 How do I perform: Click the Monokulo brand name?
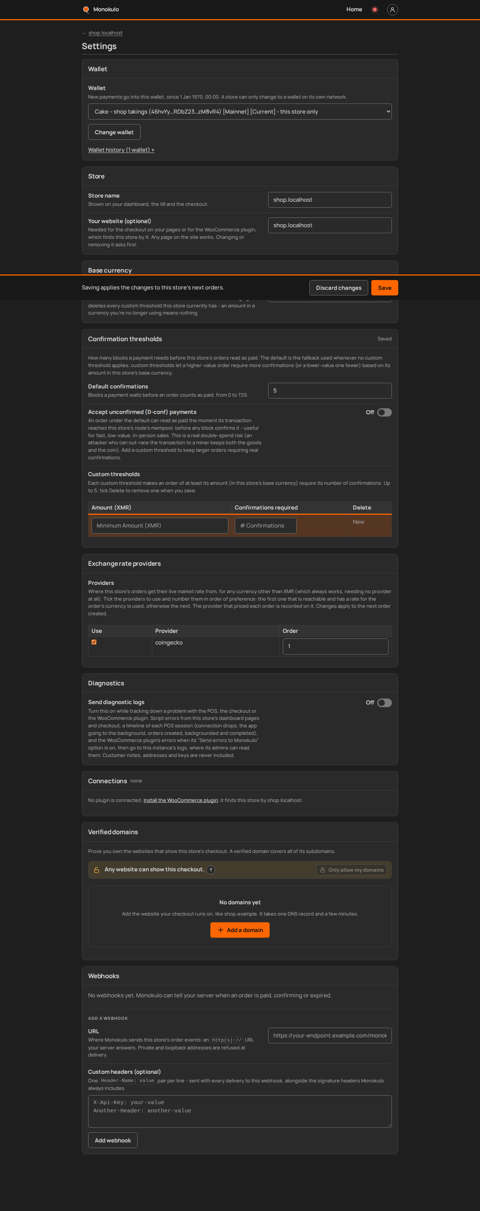106,9
